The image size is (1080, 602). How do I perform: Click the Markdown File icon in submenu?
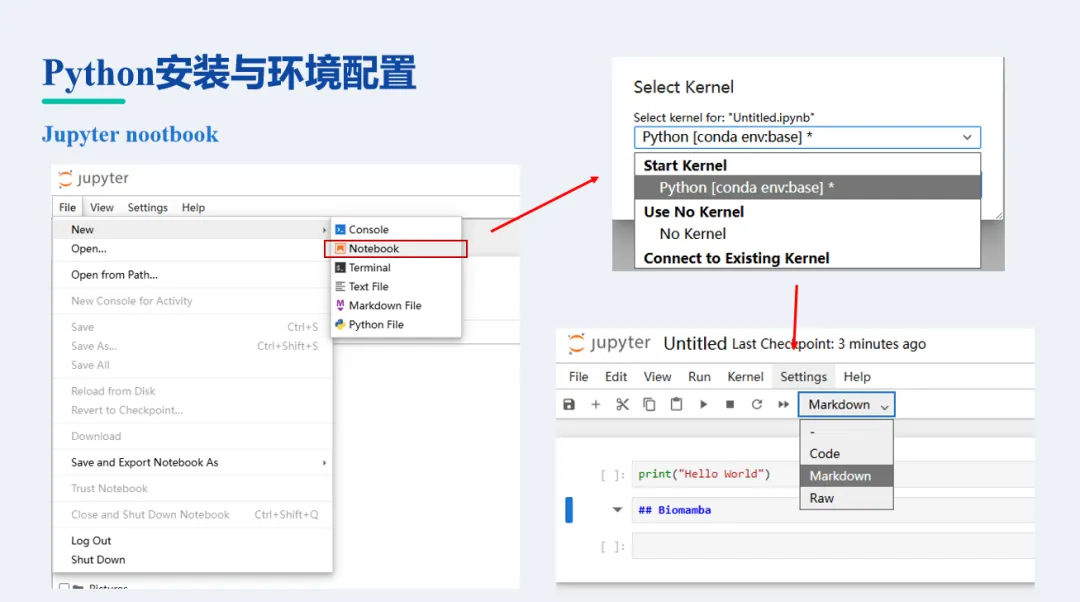click(x=340, y=305)
